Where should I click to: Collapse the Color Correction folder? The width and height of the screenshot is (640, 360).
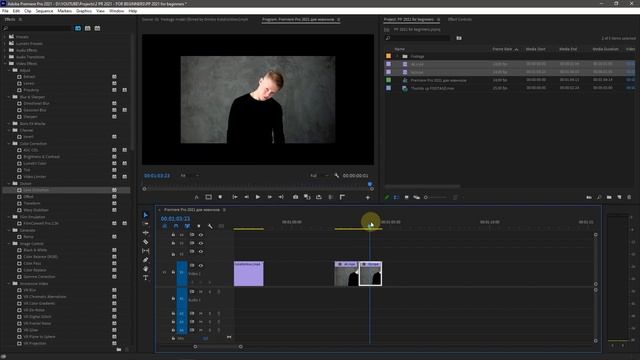[x=9, y=144]
